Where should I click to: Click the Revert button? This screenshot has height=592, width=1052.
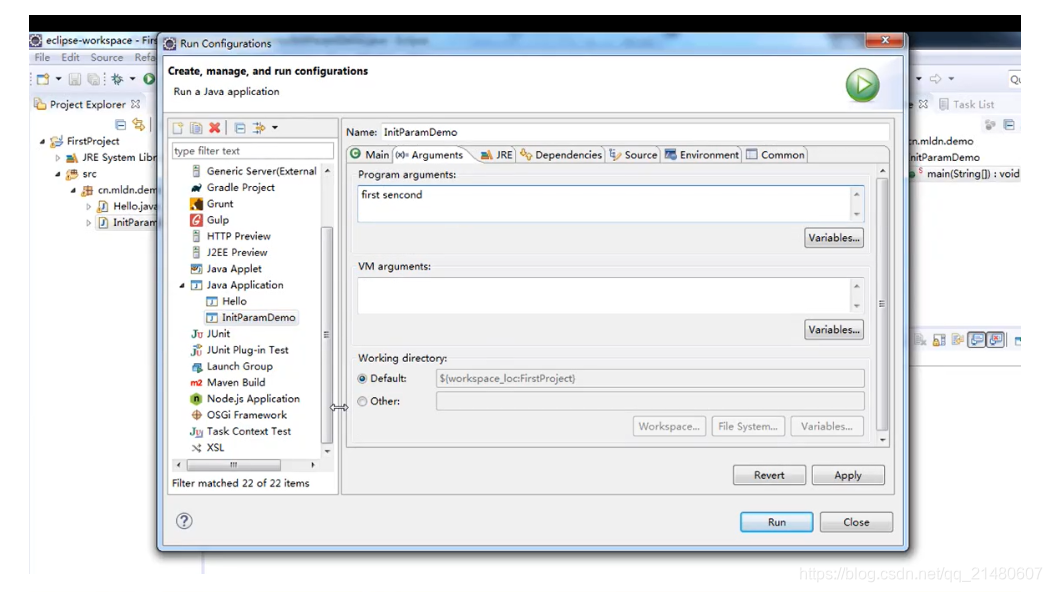[769, 475]
